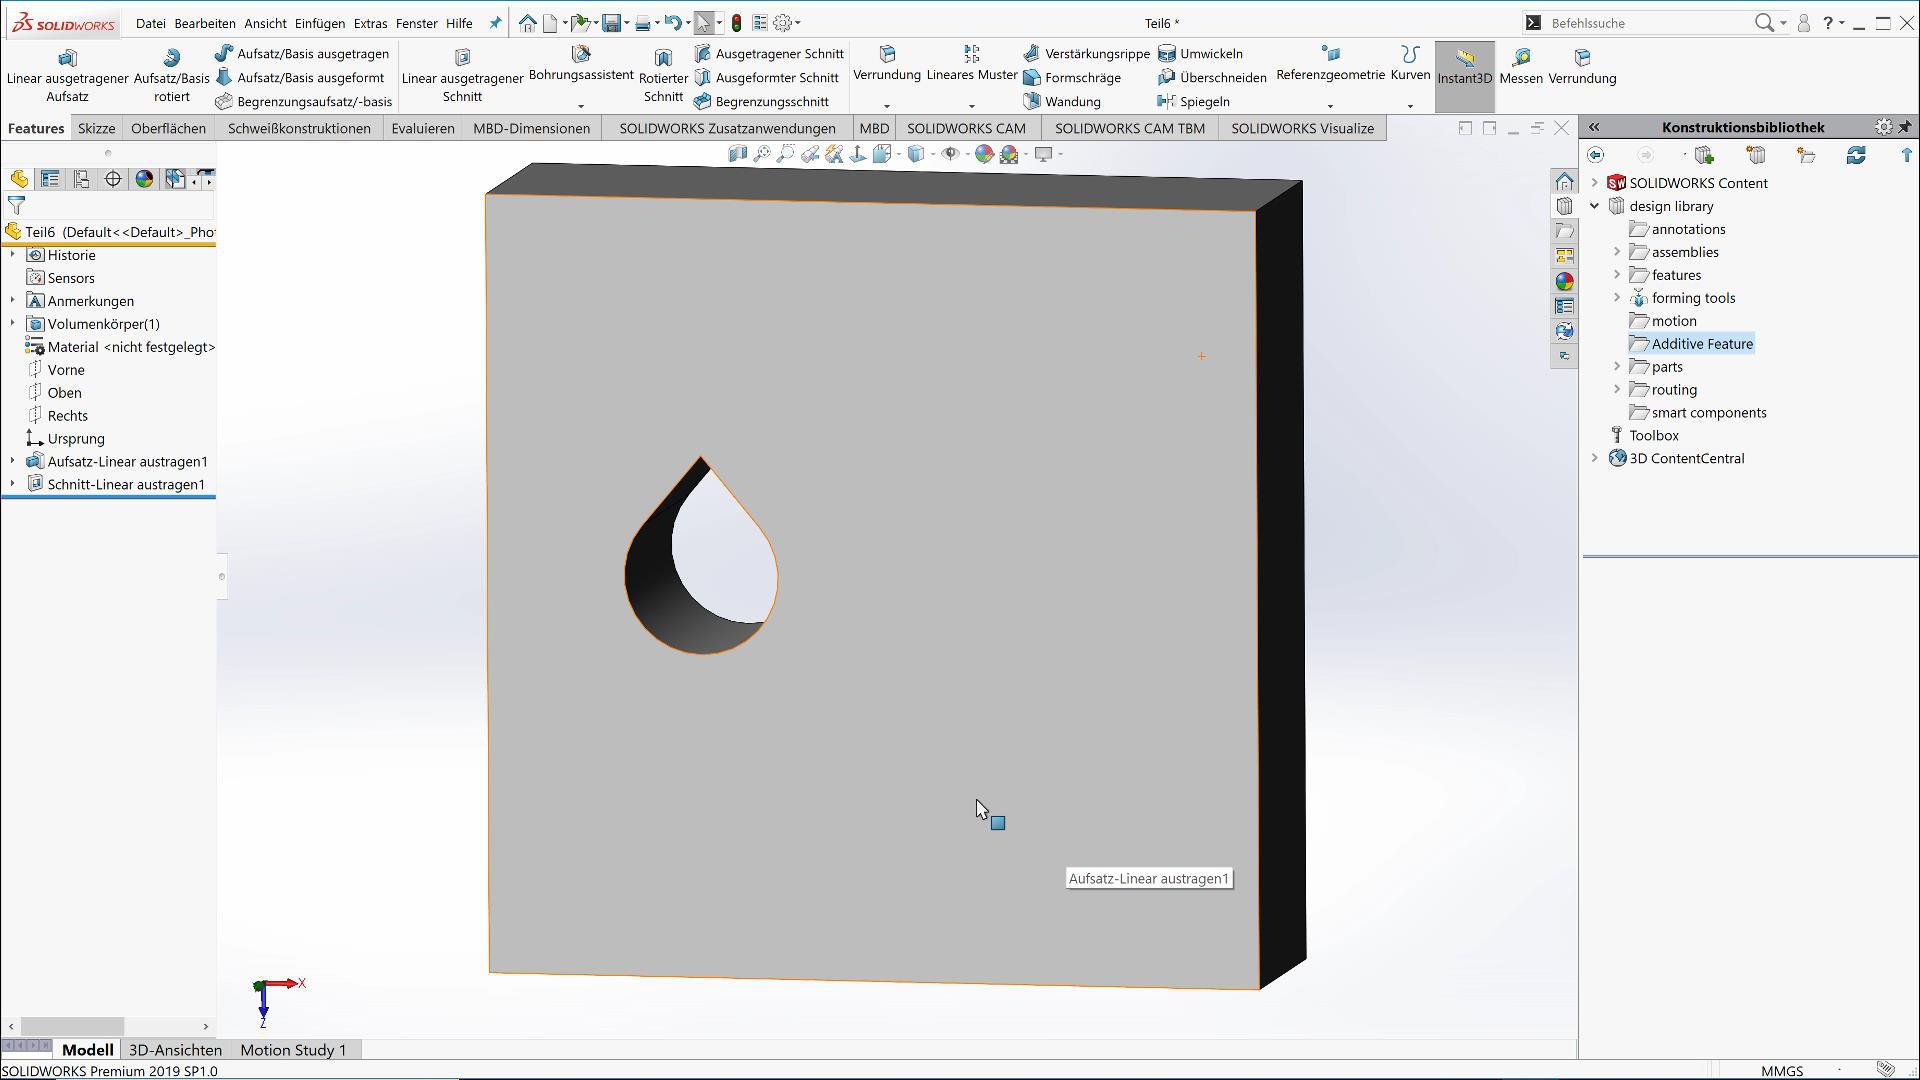
Task: Select the Spiegeln tool
Action: [x=1193, y=101]
